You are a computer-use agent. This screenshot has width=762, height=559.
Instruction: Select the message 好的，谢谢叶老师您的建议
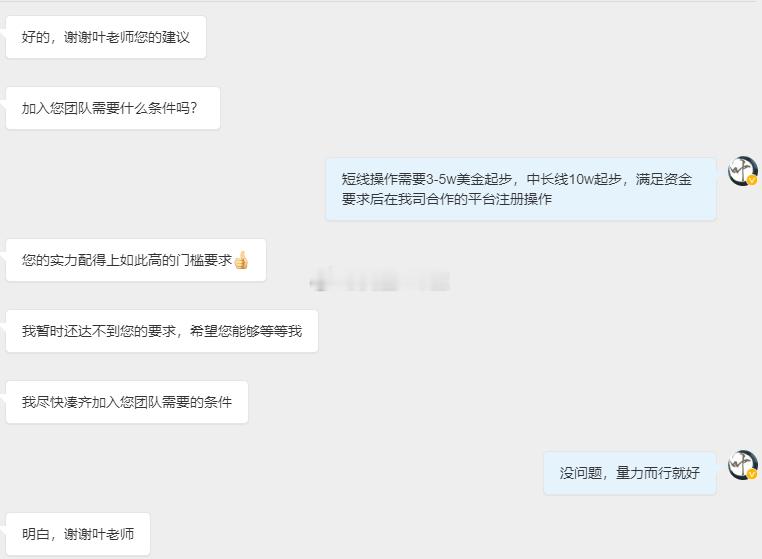pos(106,37)
